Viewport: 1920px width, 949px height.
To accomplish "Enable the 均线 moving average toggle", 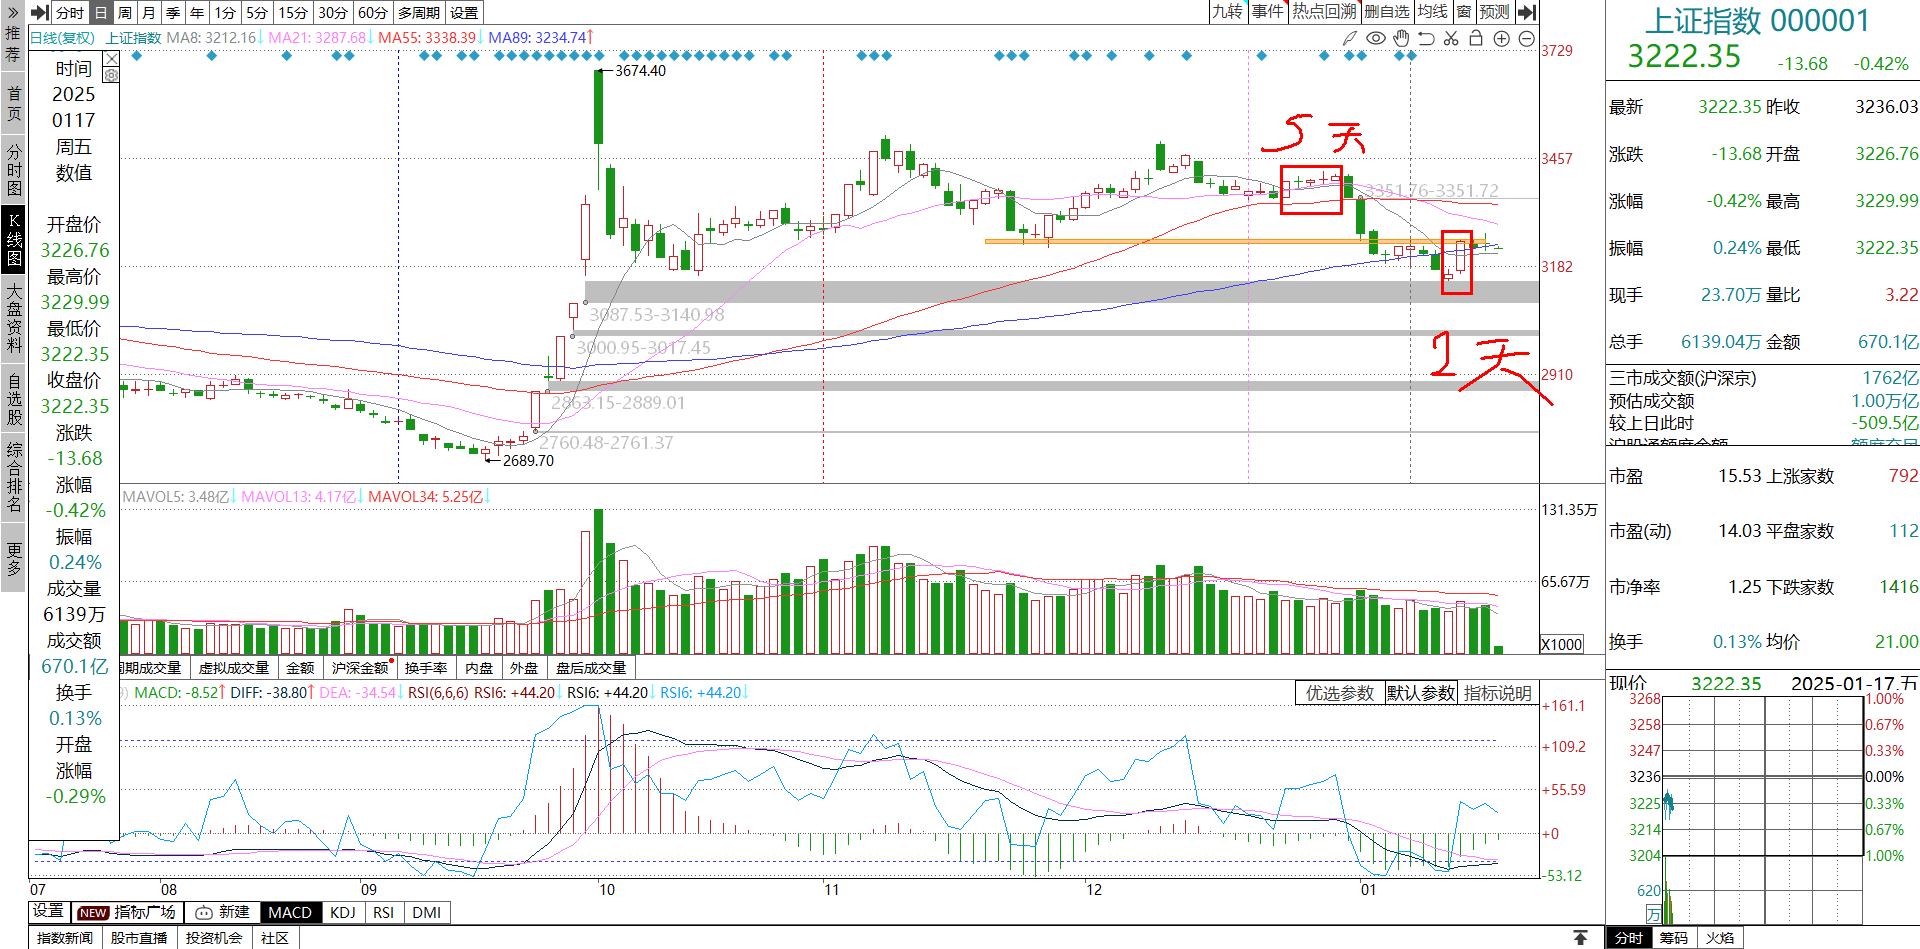I will click(1432, 12).
